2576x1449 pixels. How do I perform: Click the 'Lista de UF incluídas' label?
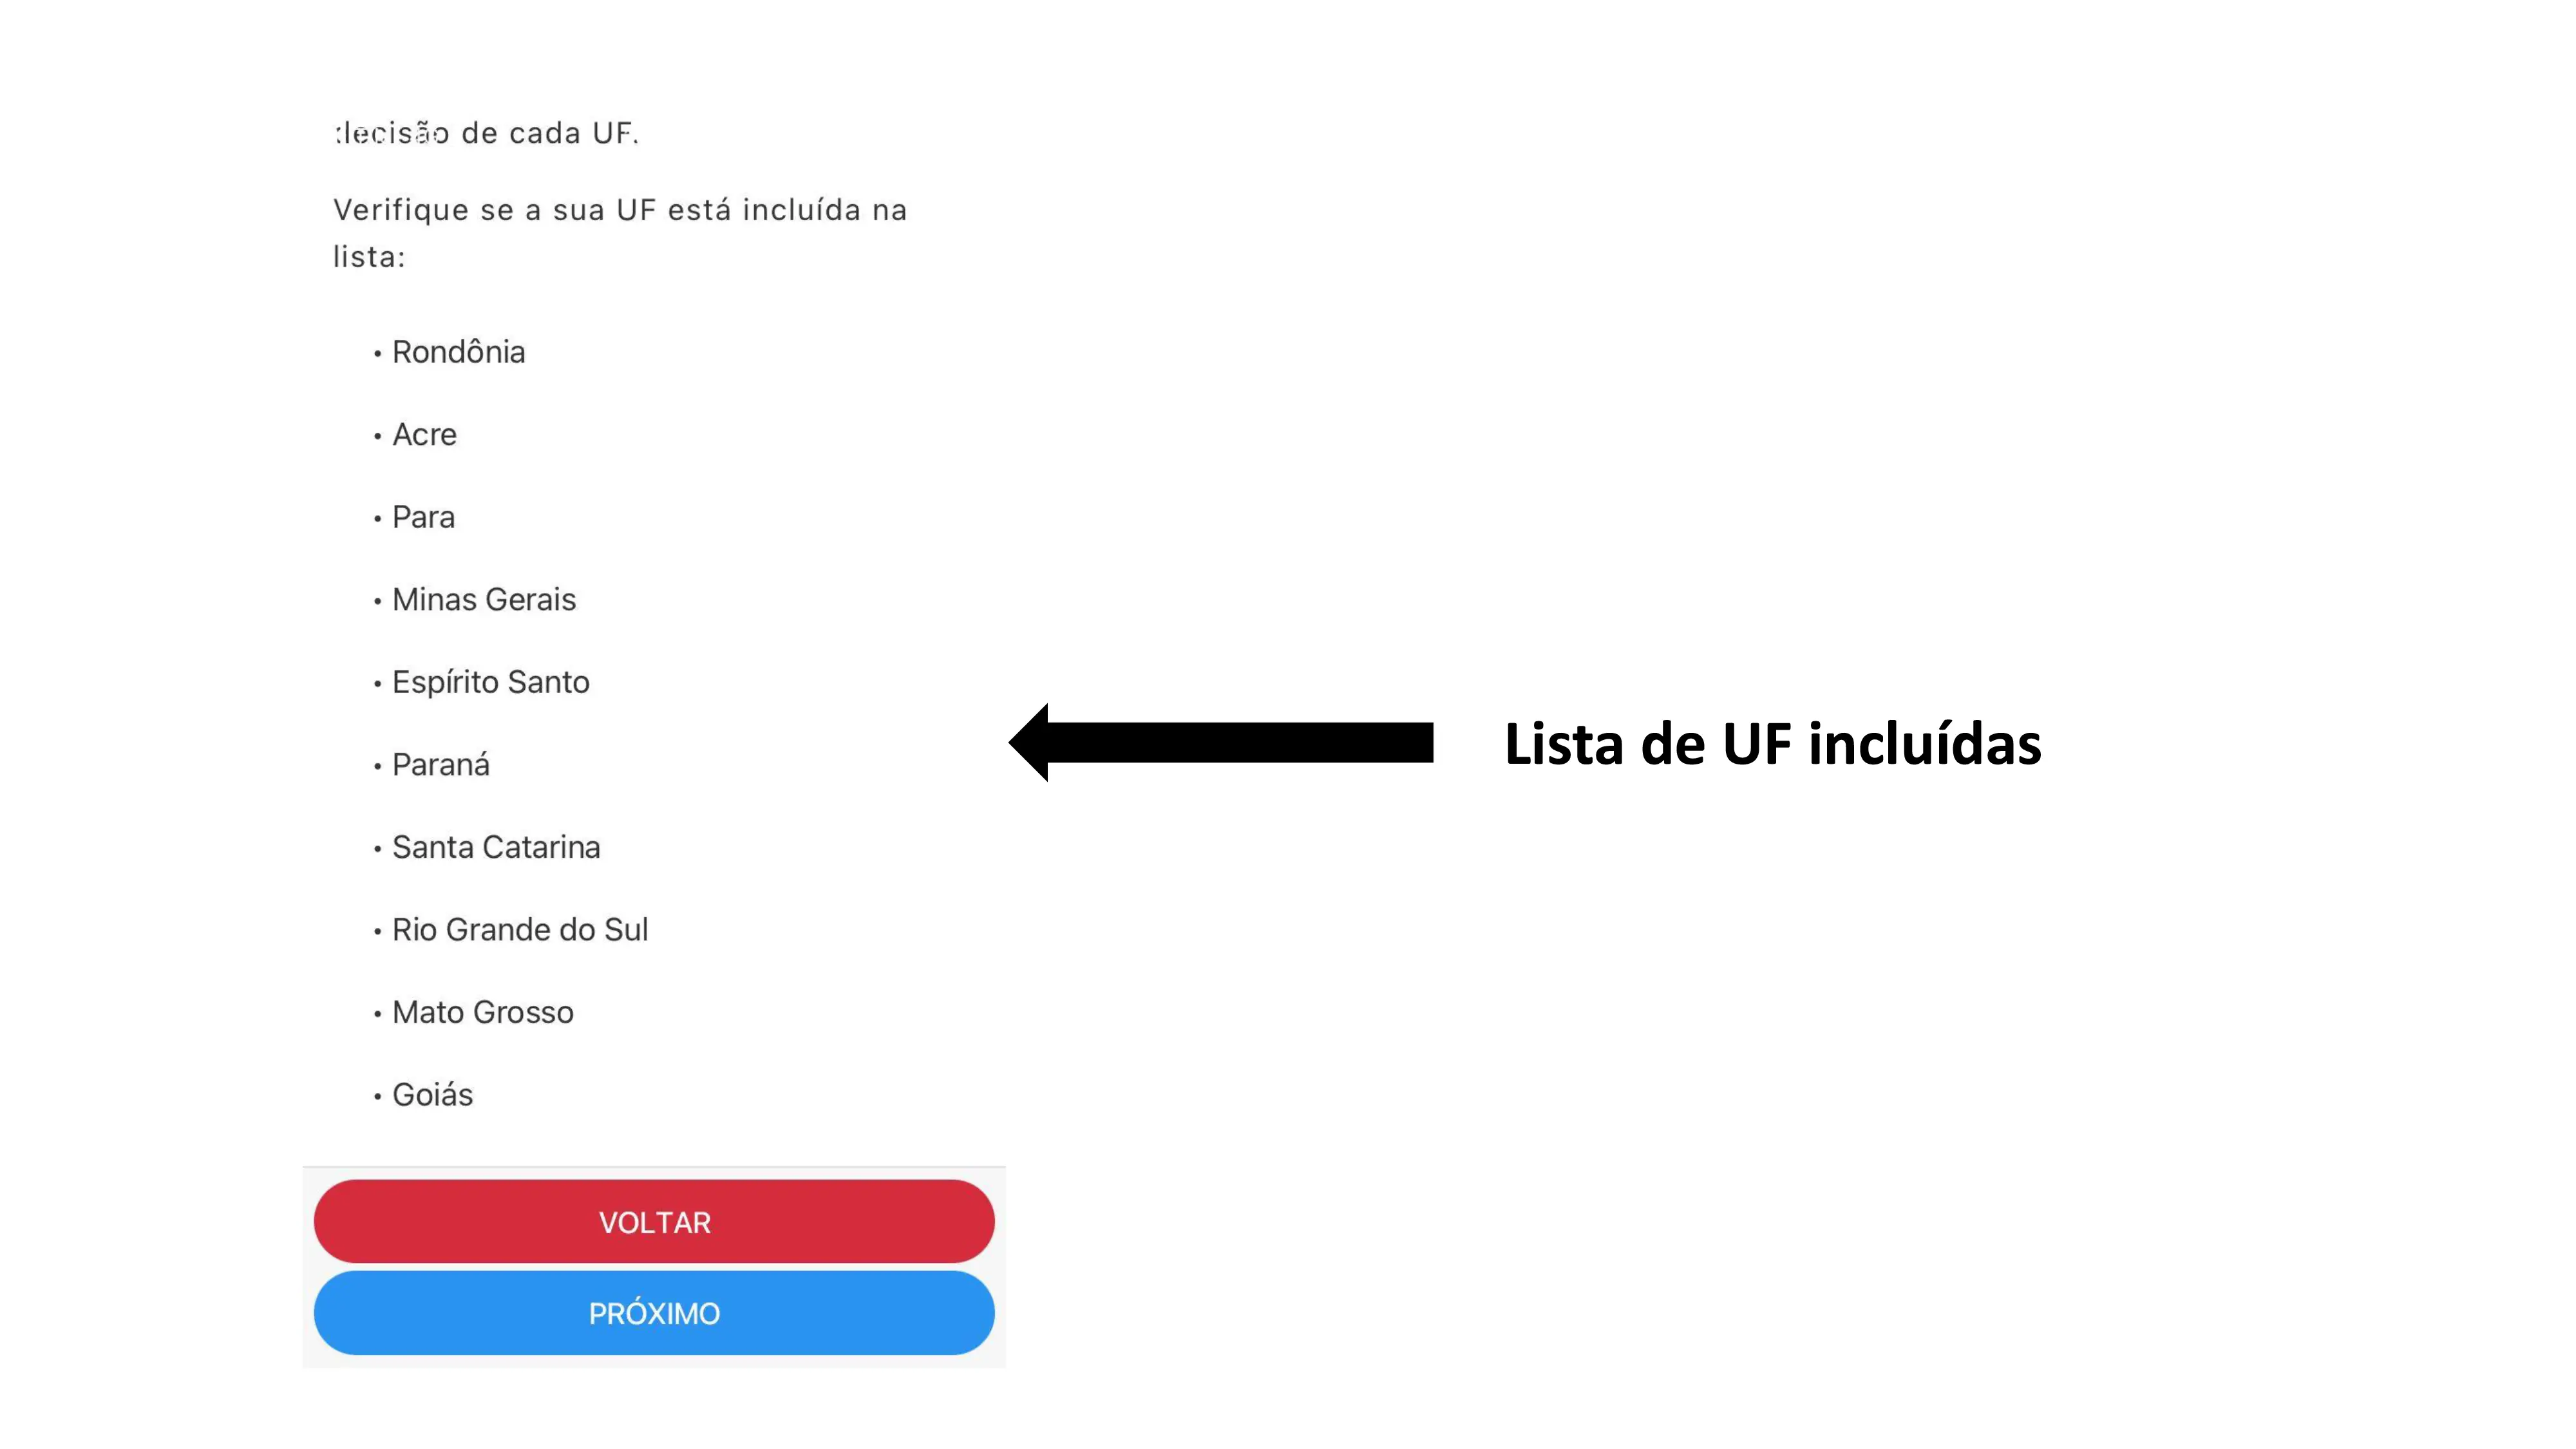1772,744
